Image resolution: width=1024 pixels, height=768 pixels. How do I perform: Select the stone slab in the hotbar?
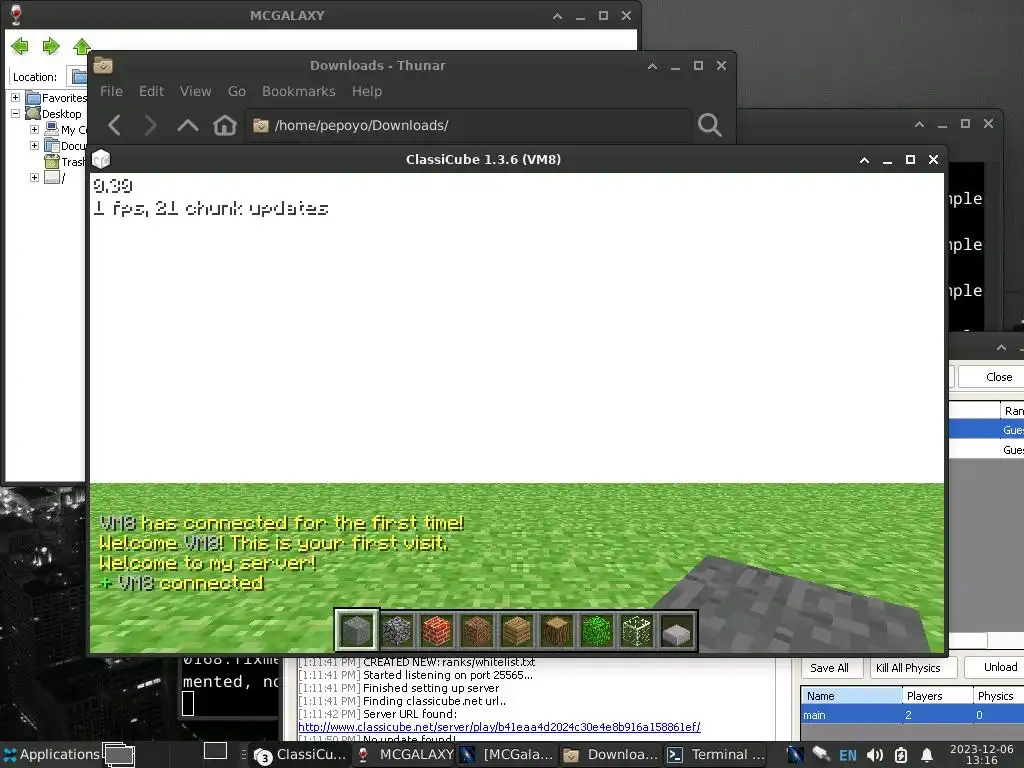pos(677,632)
